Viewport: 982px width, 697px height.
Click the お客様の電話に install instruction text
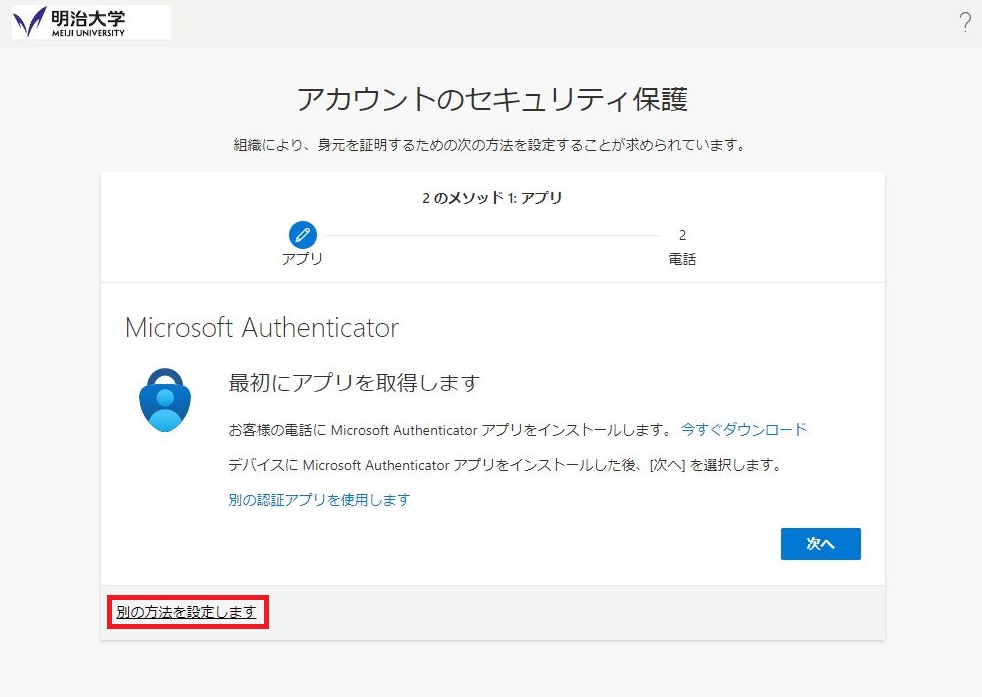click(450, 430)
